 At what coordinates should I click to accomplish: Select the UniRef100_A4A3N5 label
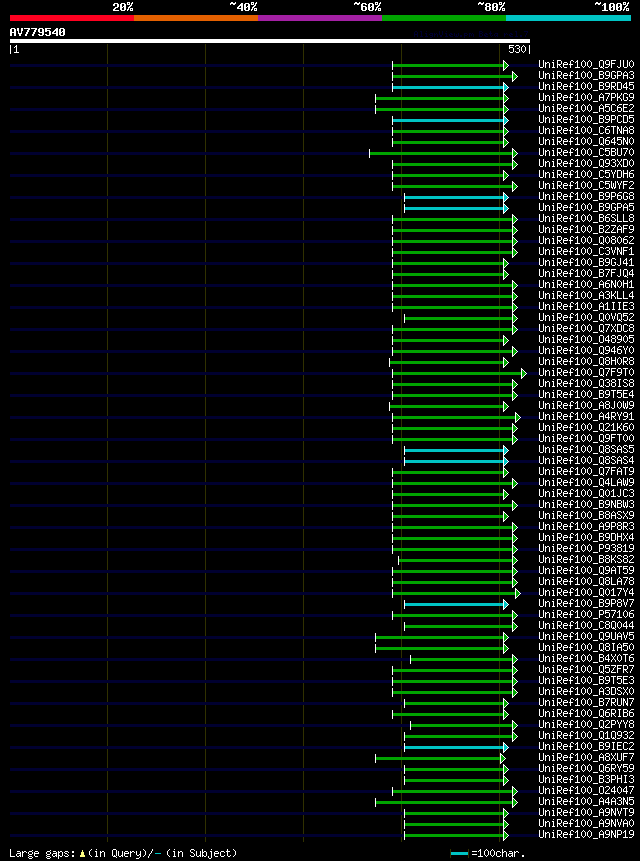point(586,801)
